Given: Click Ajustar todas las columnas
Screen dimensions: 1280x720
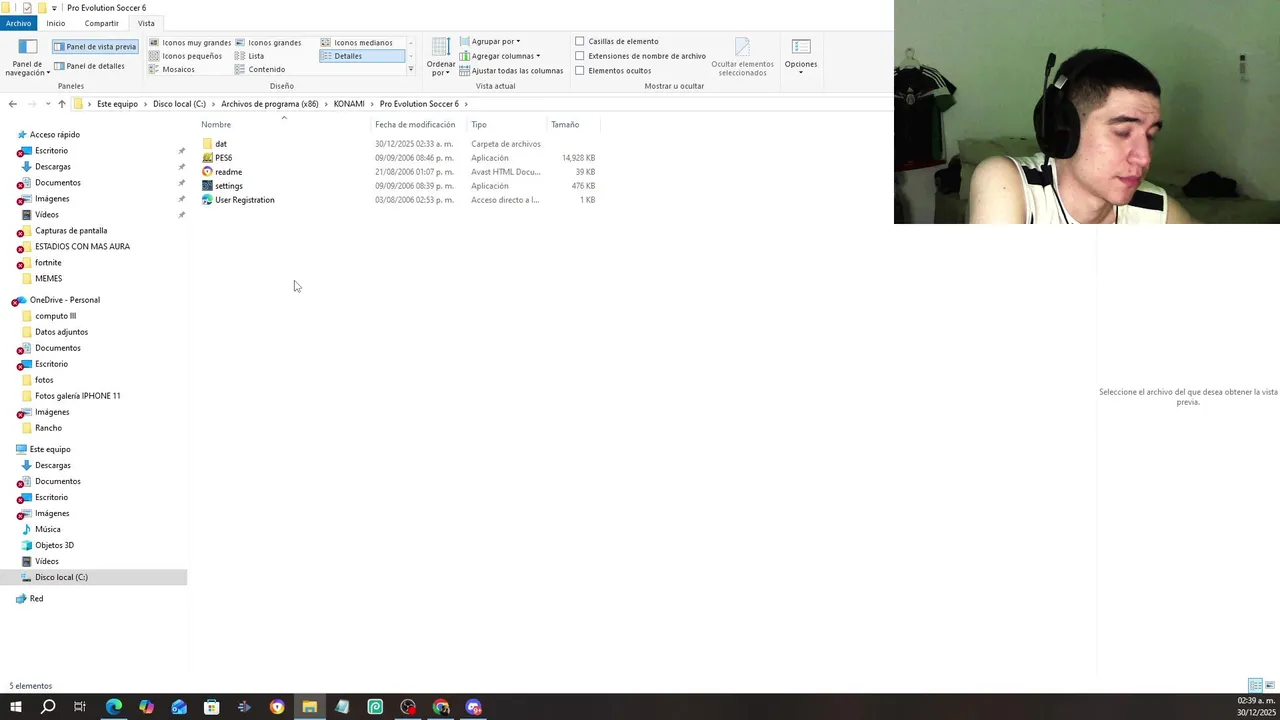Looking at the screenshot, I should click(x=511, y=71).
